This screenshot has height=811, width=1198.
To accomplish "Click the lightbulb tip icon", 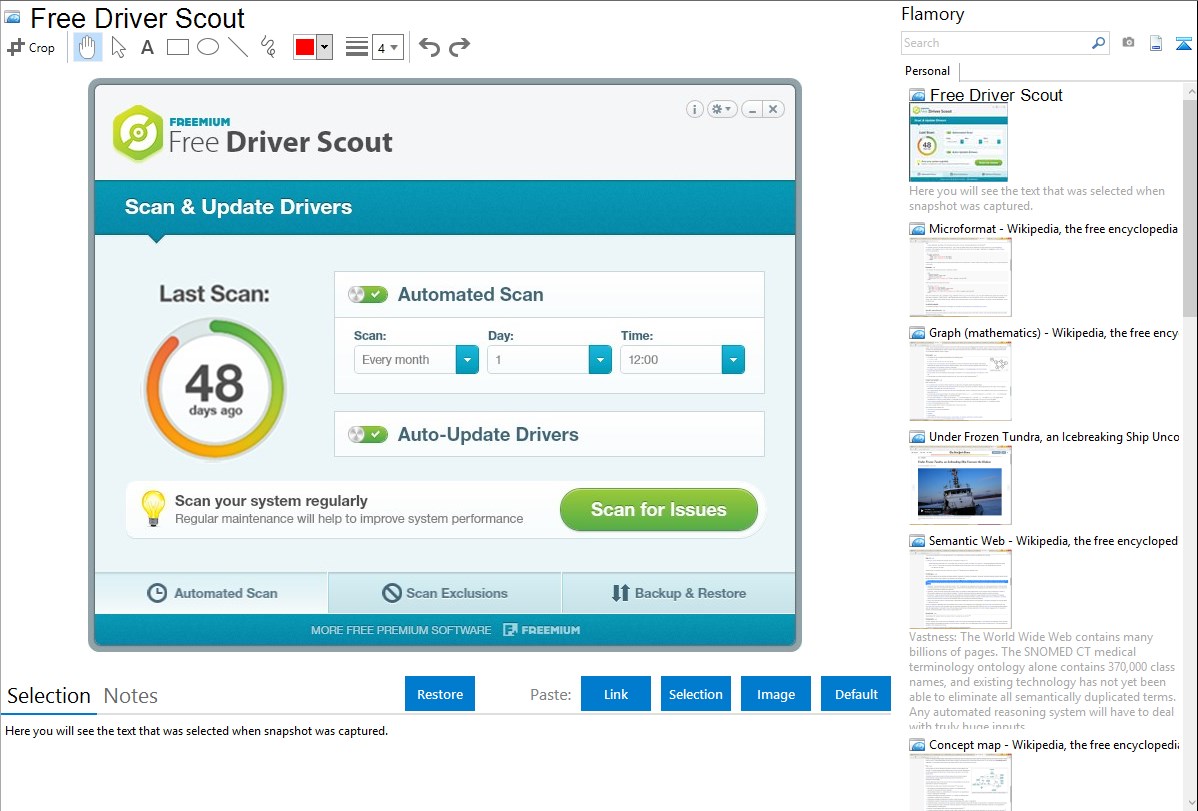I will 154,508.
